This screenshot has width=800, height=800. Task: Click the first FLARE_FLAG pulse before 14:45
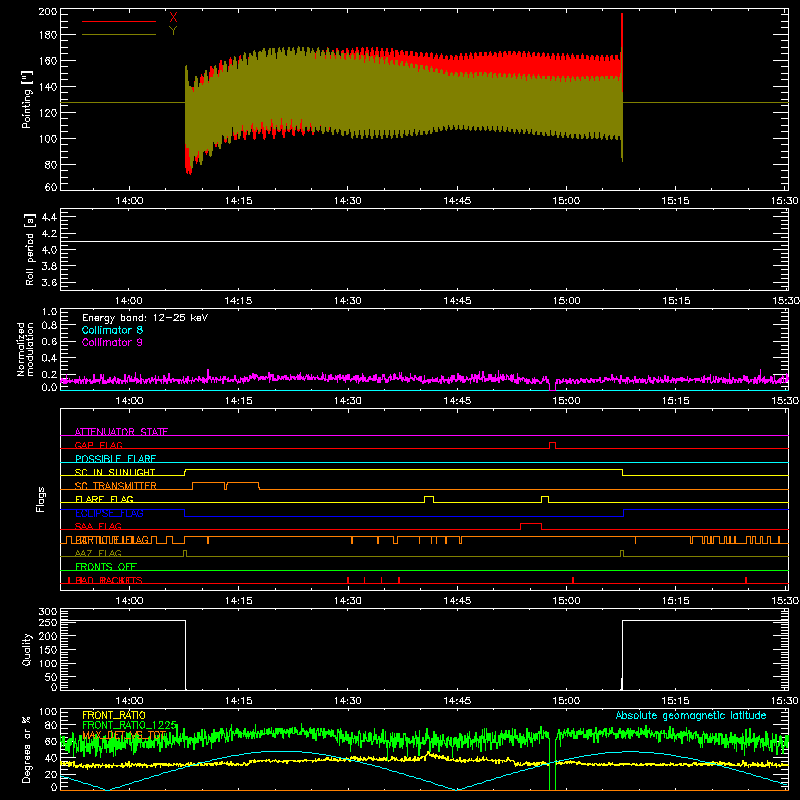pos(429,498)
